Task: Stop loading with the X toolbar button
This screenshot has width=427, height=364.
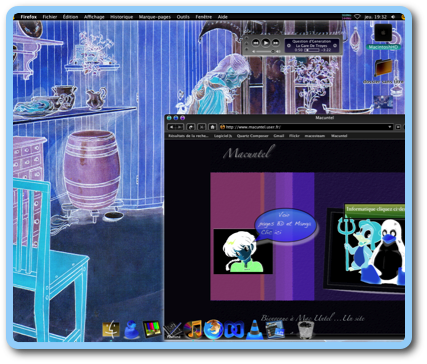Action: click(x=201, y=127)
